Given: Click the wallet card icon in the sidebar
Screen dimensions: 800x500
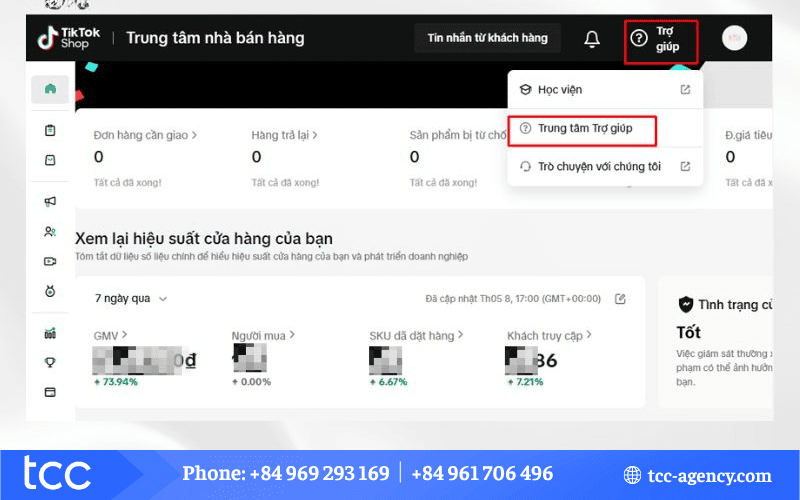Looking at the screenshot, I should point(50,391).
